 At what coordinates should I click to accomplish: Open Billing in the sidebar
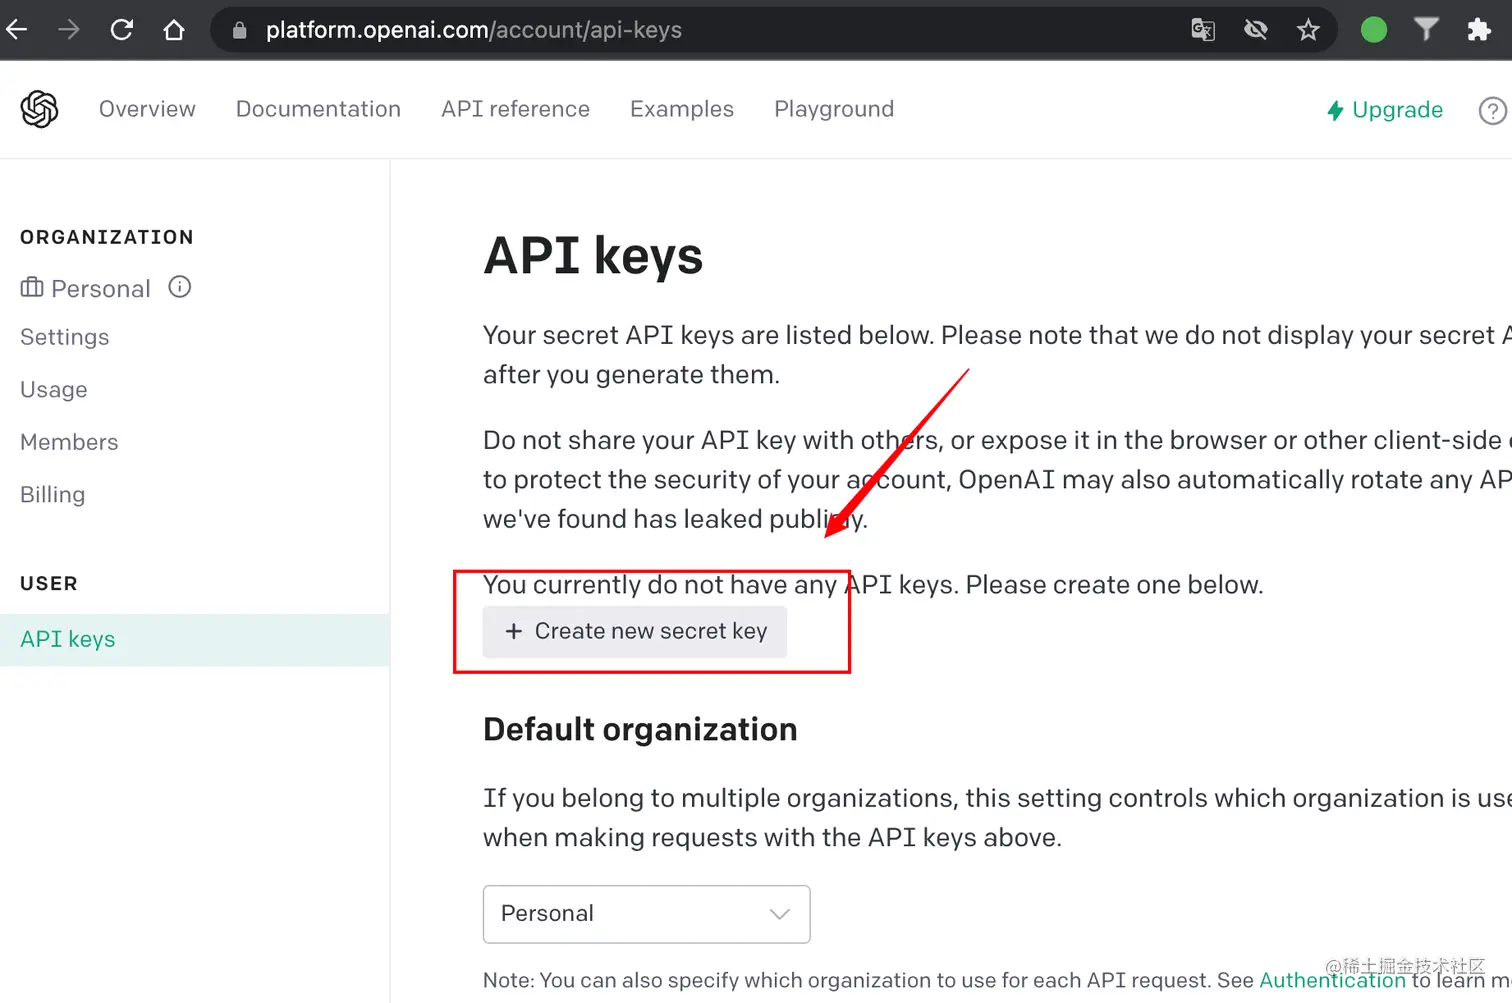tap(53, 494)
